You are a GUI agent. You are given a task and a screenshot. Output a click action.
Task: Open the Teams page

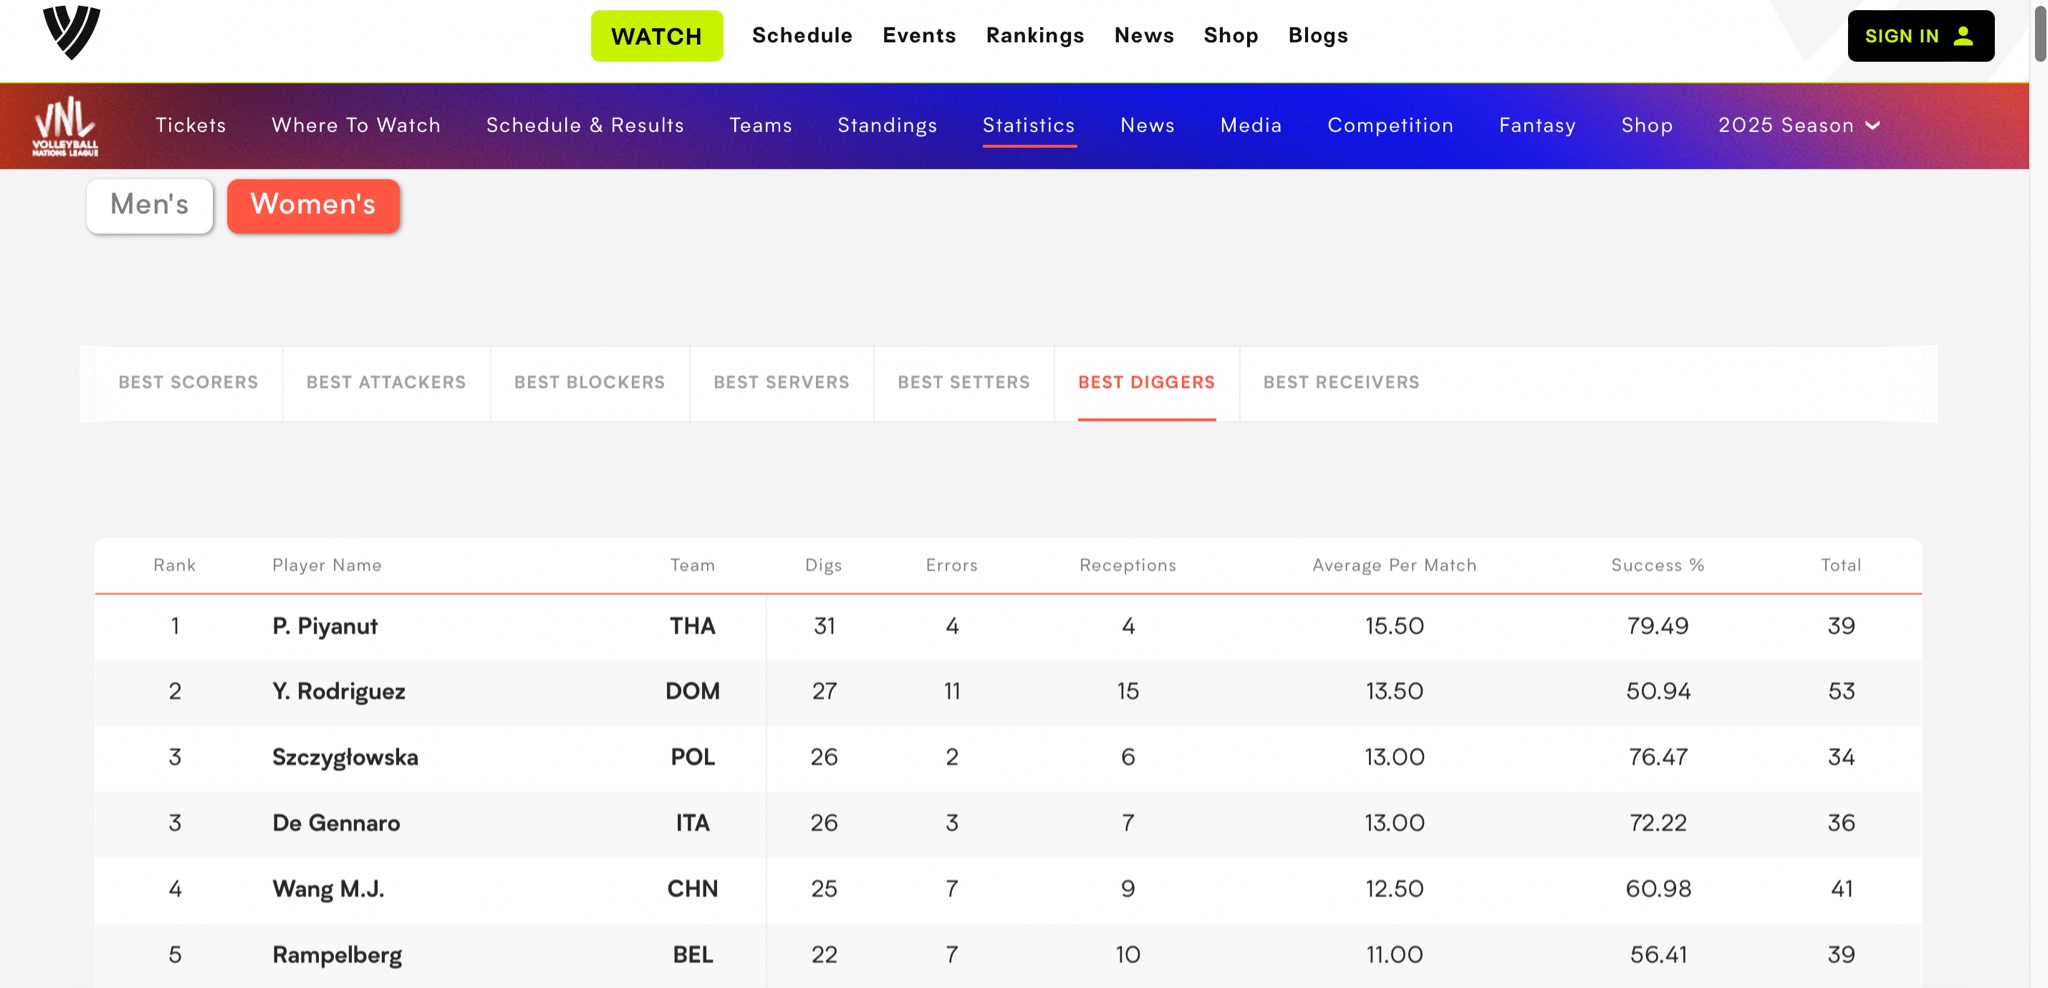coord(761,125)
